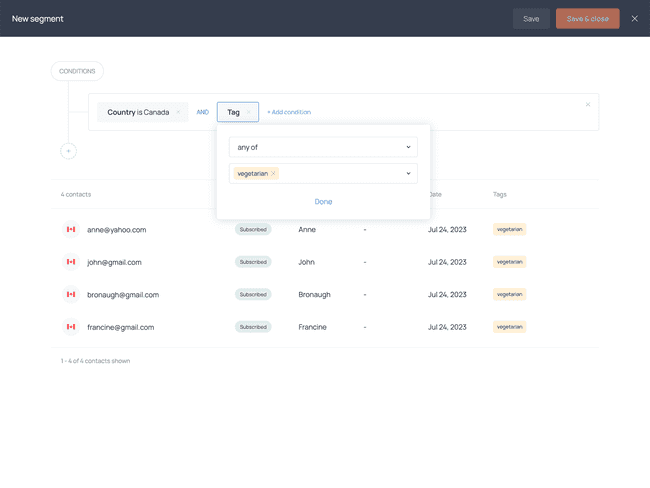
Task: Remove the Country is Canada condition
Action: pyautogui.click(x=178, y=112)
